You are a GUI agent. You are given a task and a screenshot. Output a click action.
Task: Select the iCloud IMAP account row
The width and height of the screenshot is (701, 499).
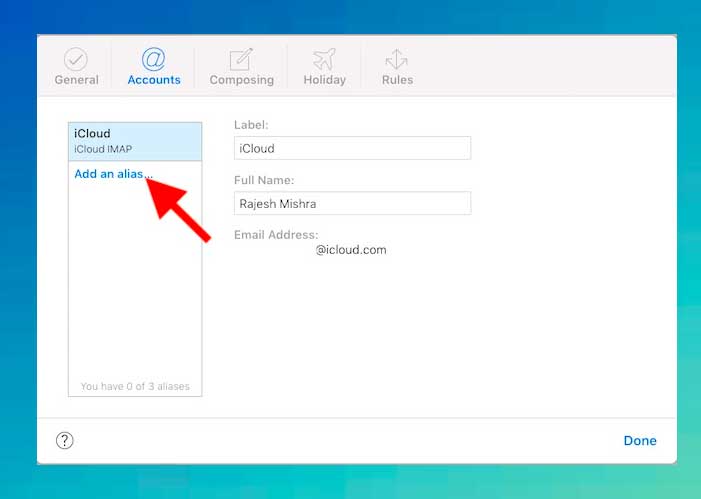pyautogui.click(x=135, y=141)
